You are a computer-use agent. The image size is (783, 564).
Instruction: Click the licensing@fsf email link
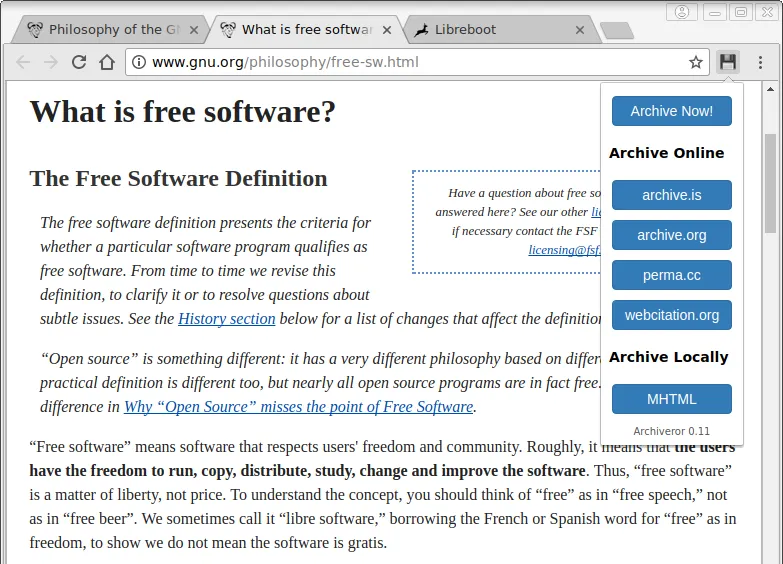pos(564,250)
